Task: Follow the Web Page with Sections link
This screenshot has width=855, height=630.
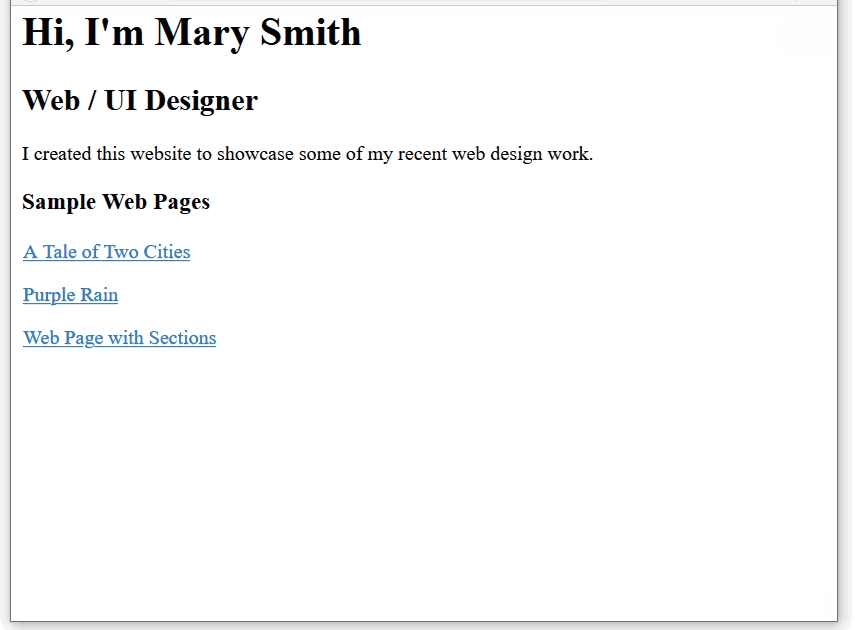Action: point(119,338)
